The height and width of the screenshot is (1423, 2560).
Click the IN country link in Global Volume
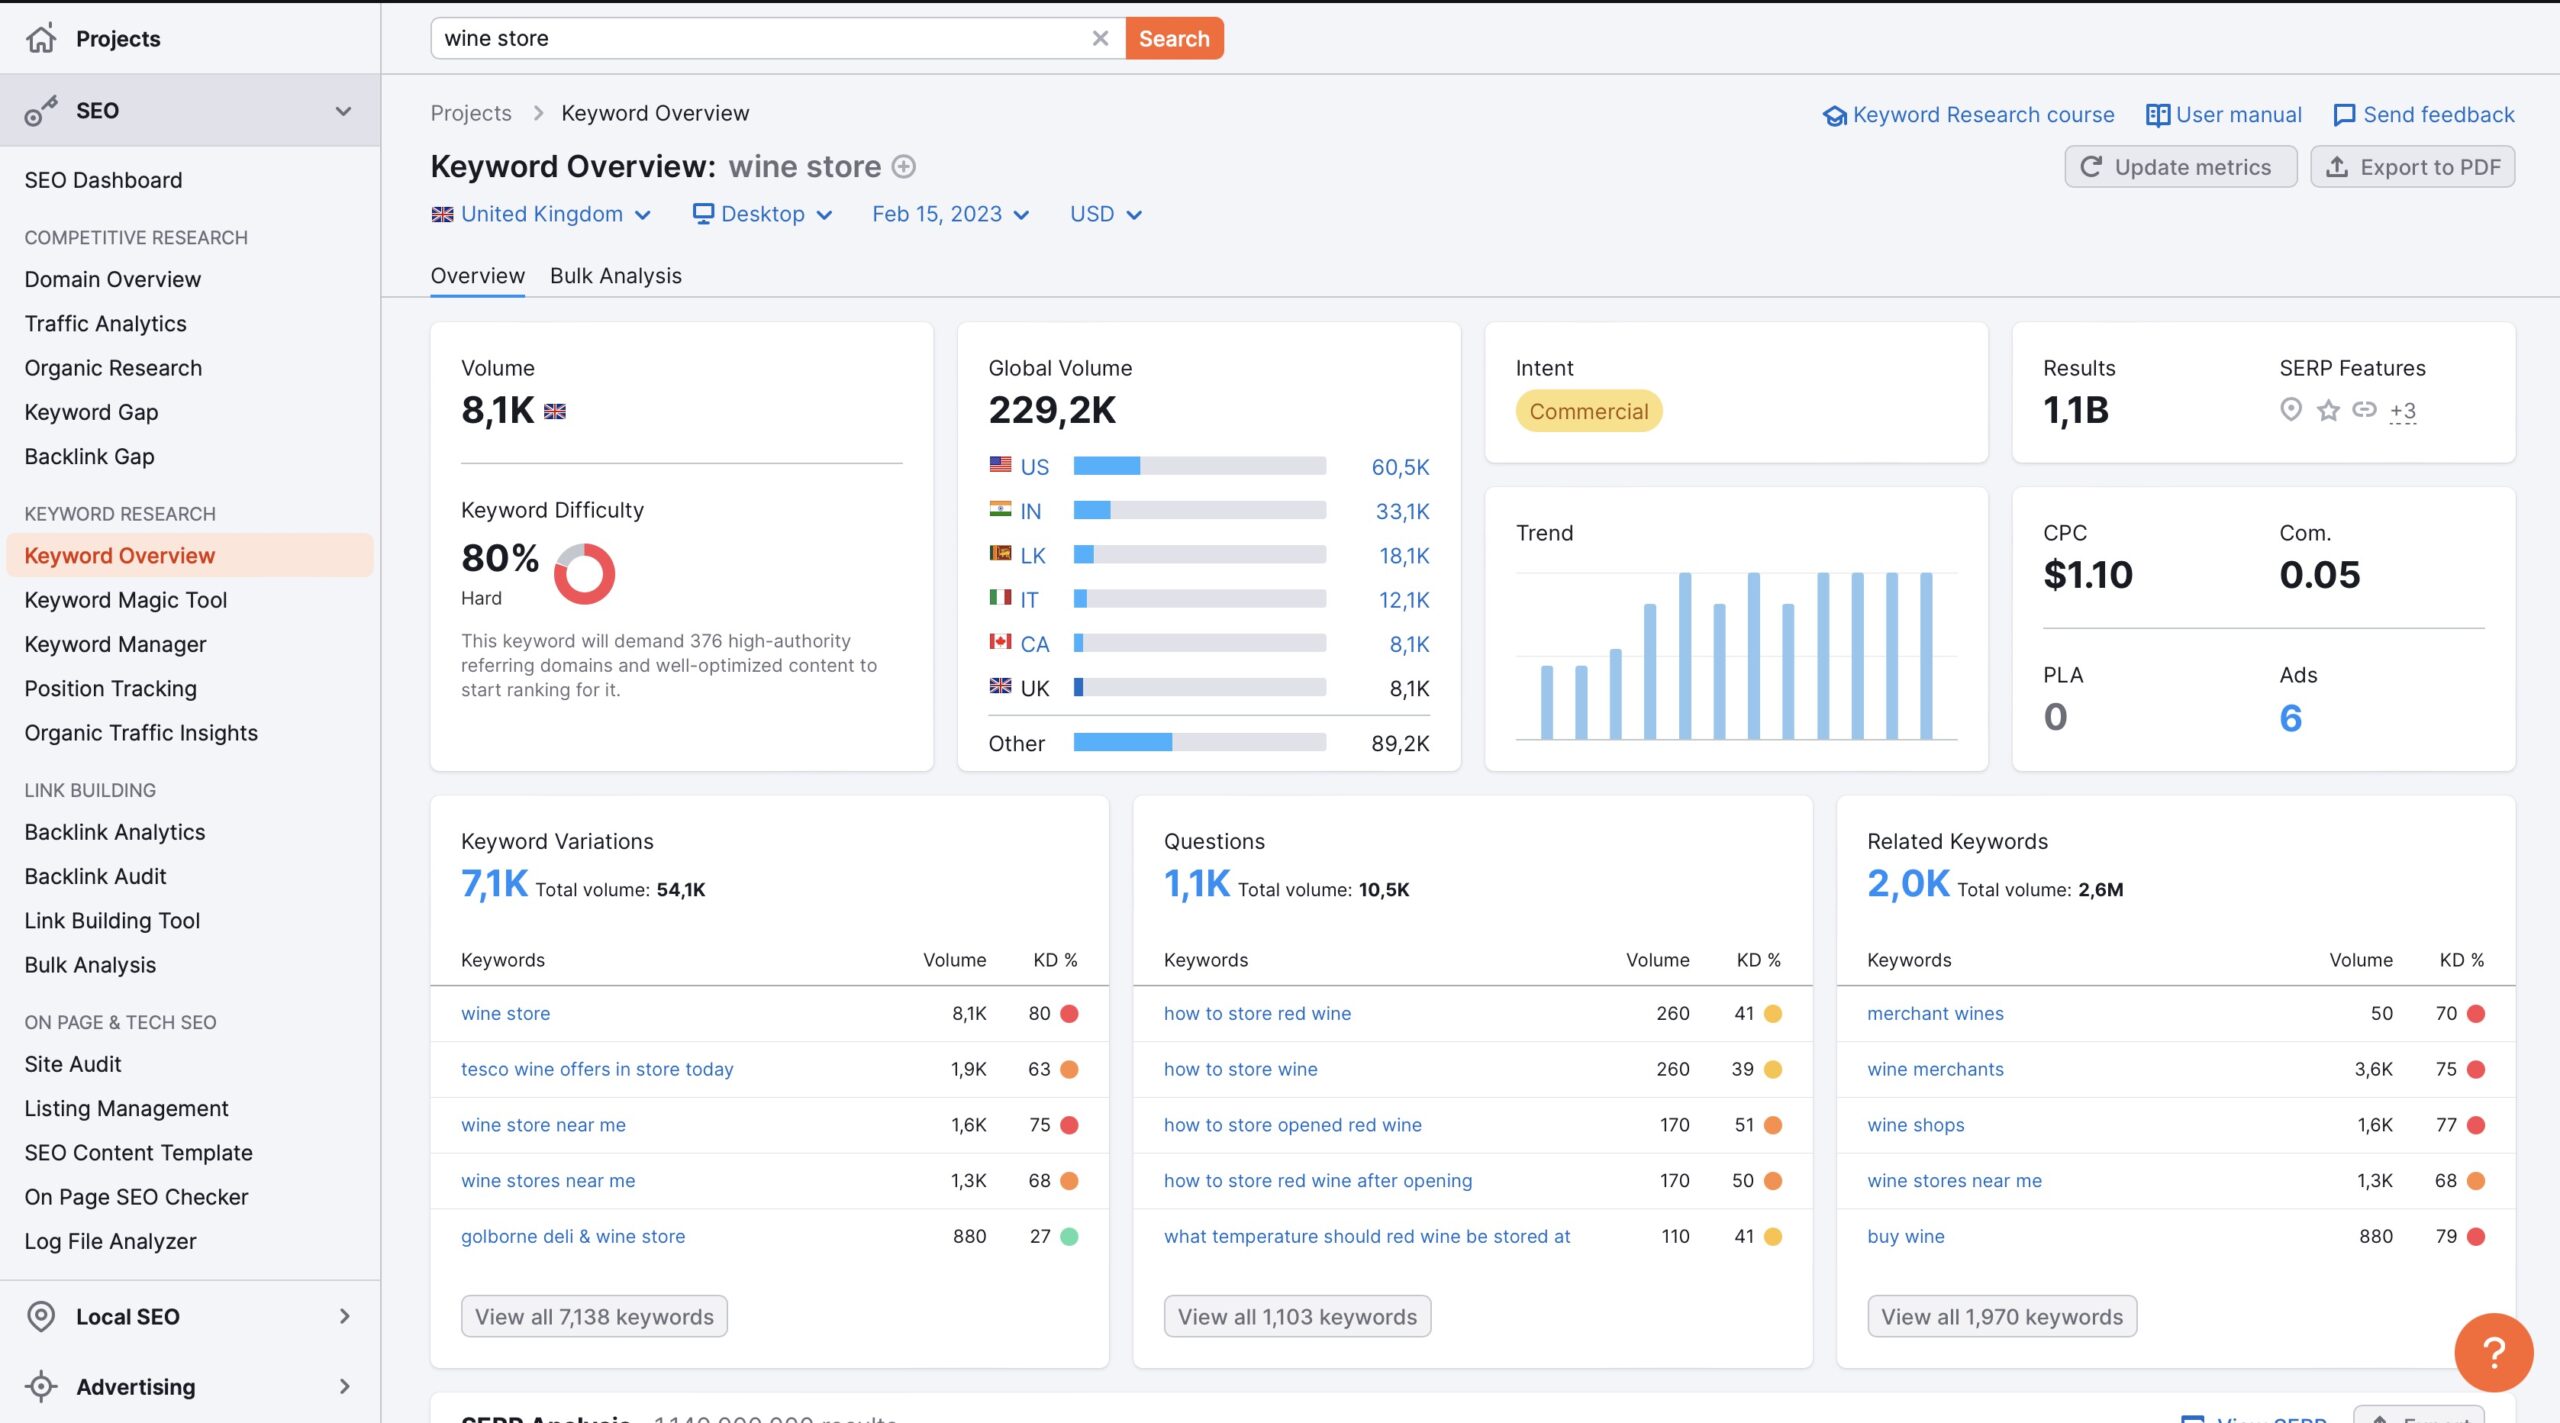[x=1030, y=511]
